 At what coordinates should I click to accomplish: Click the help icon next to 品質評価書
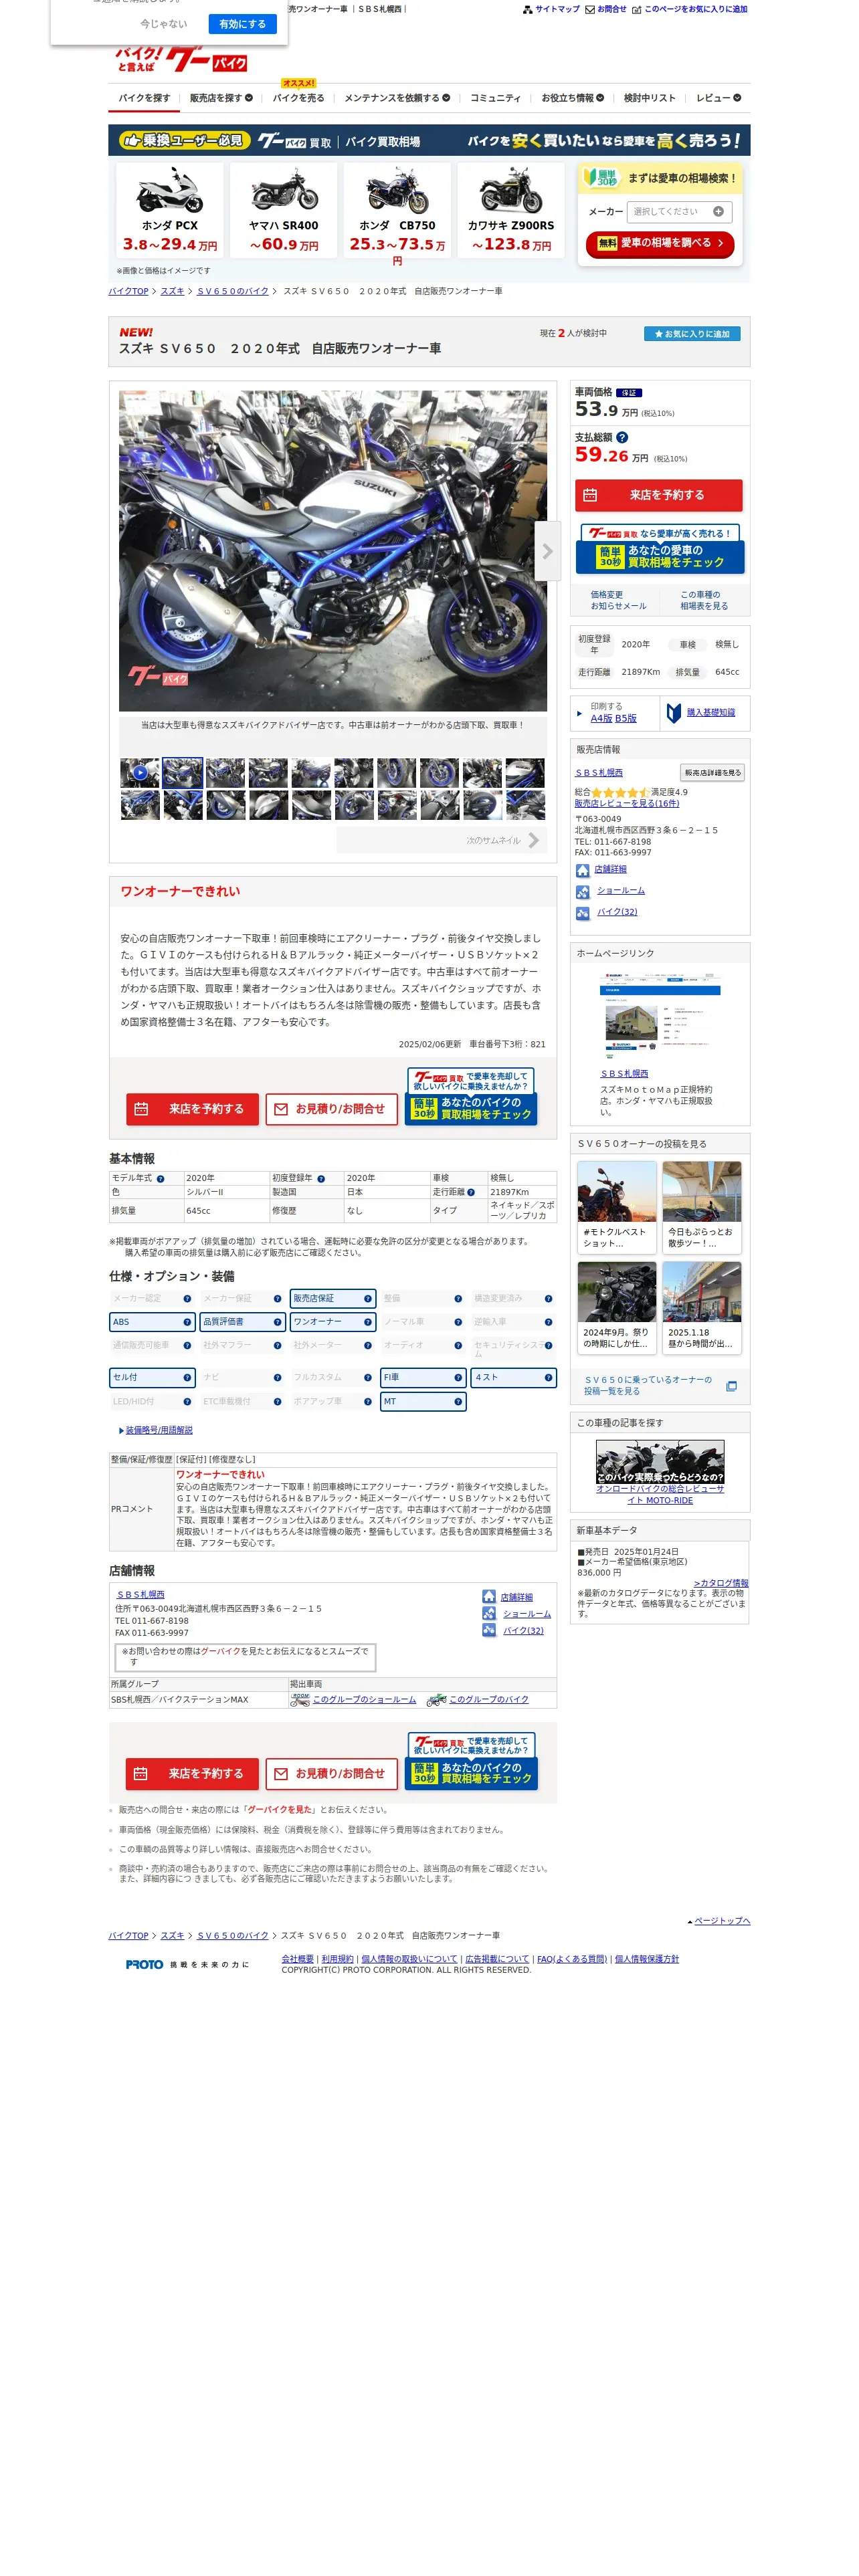(x=277, y=1322)
